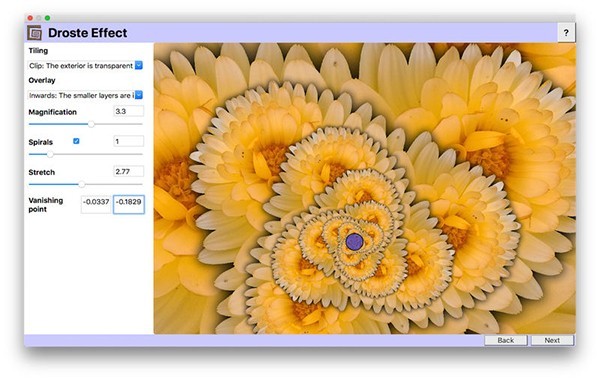600x380 pixels.
Task: Open help with the question mark button
Action: pyautogui.click(x=566, y=33)
